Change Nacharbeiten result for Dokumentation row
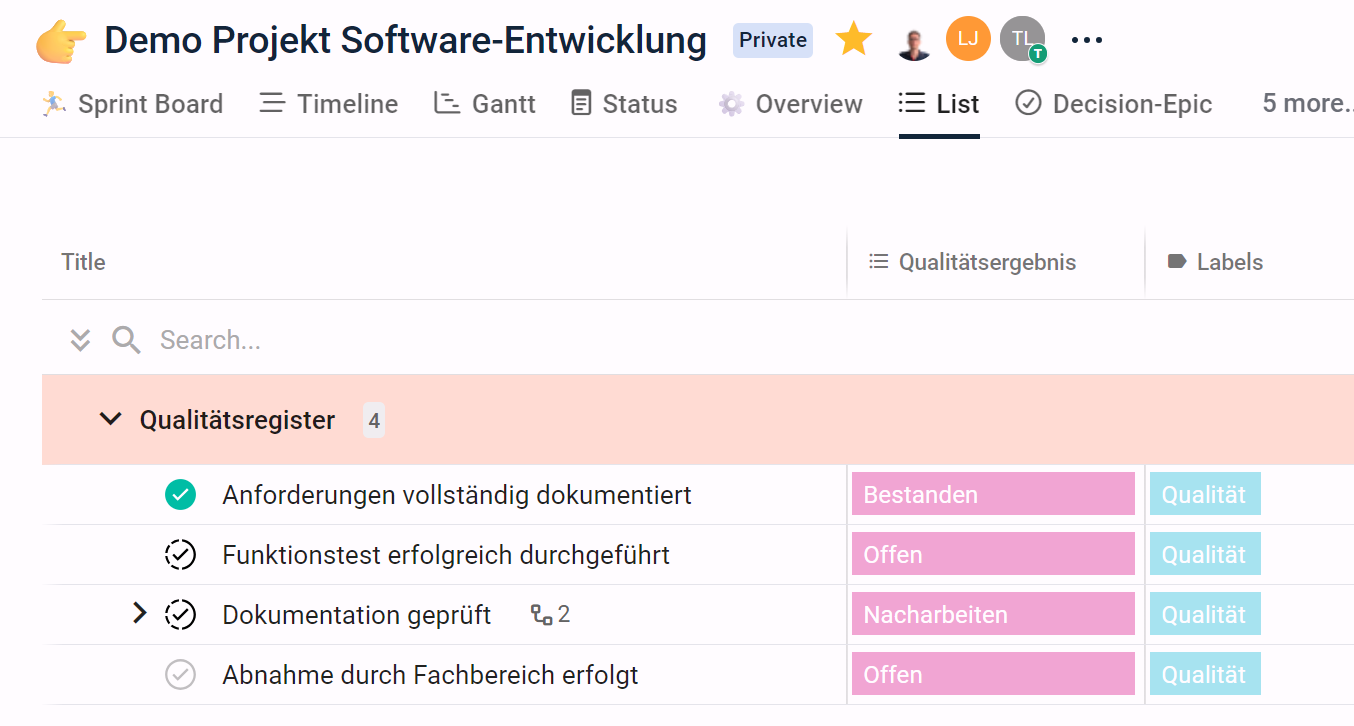1354x726 pixels. click(993, 614)
